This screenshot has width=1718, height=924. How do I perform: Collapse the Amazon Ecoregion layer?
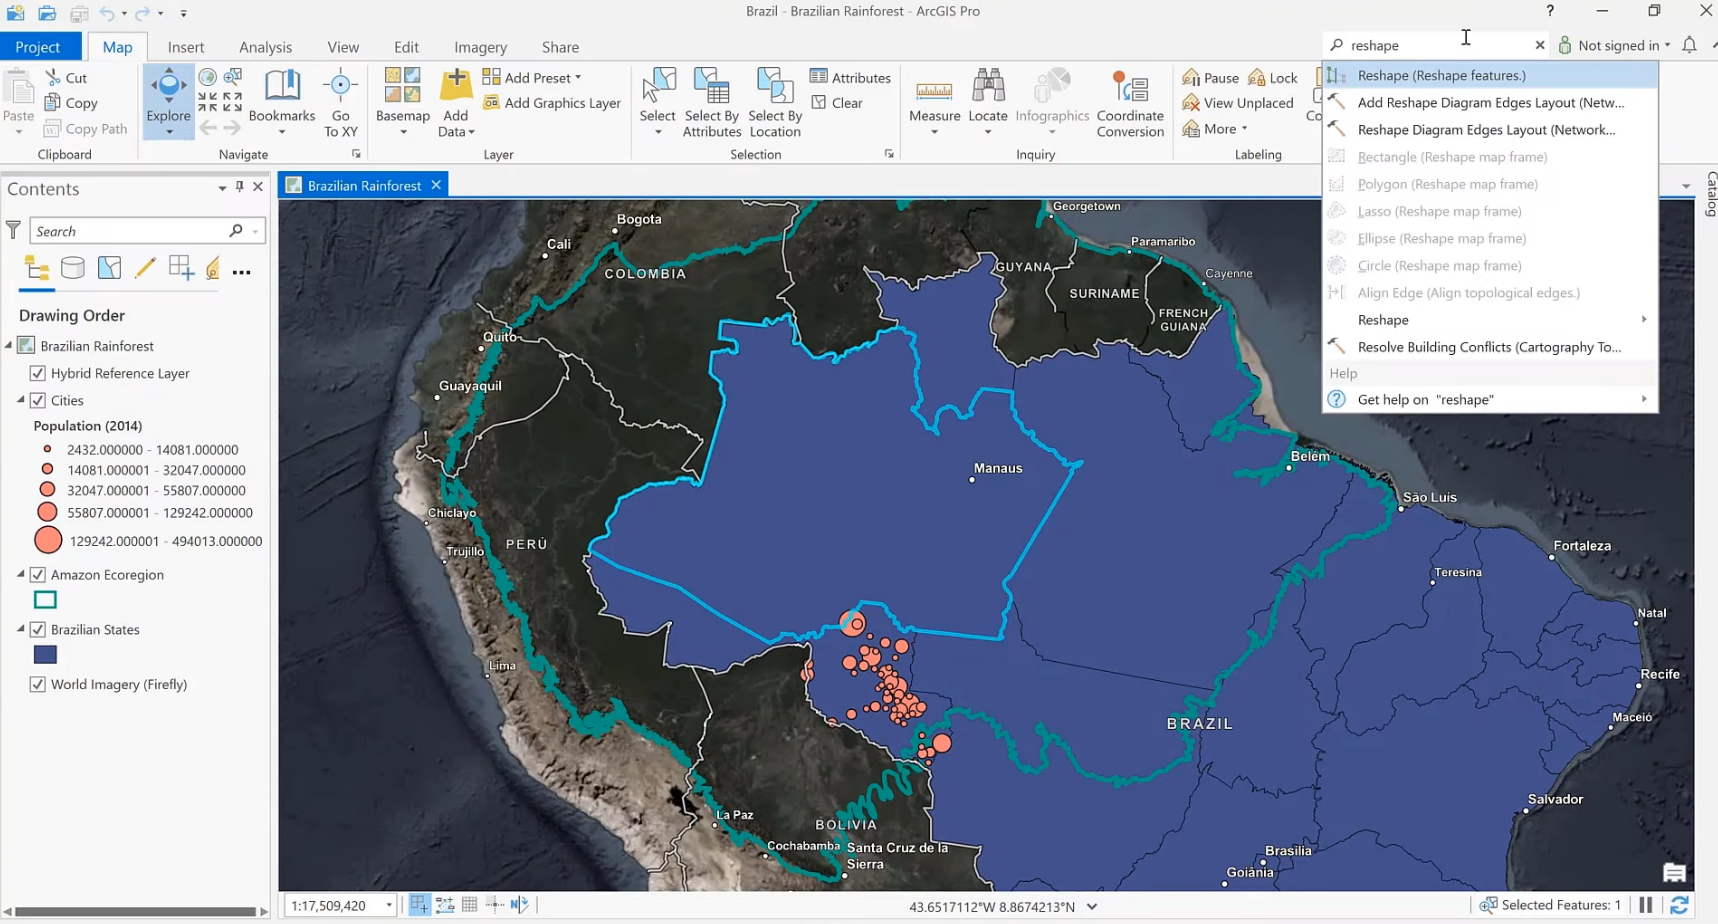click(x=21, y=575)
